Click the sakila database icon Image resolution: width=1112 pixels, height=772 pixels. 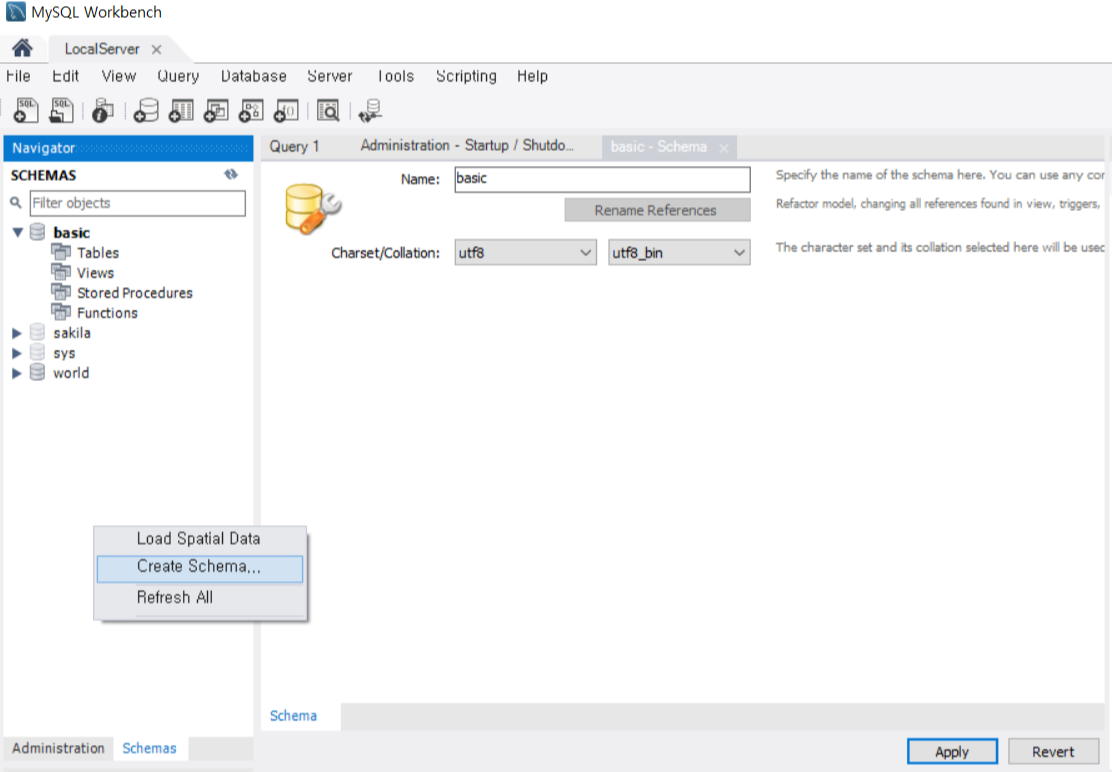coord(38,332)
